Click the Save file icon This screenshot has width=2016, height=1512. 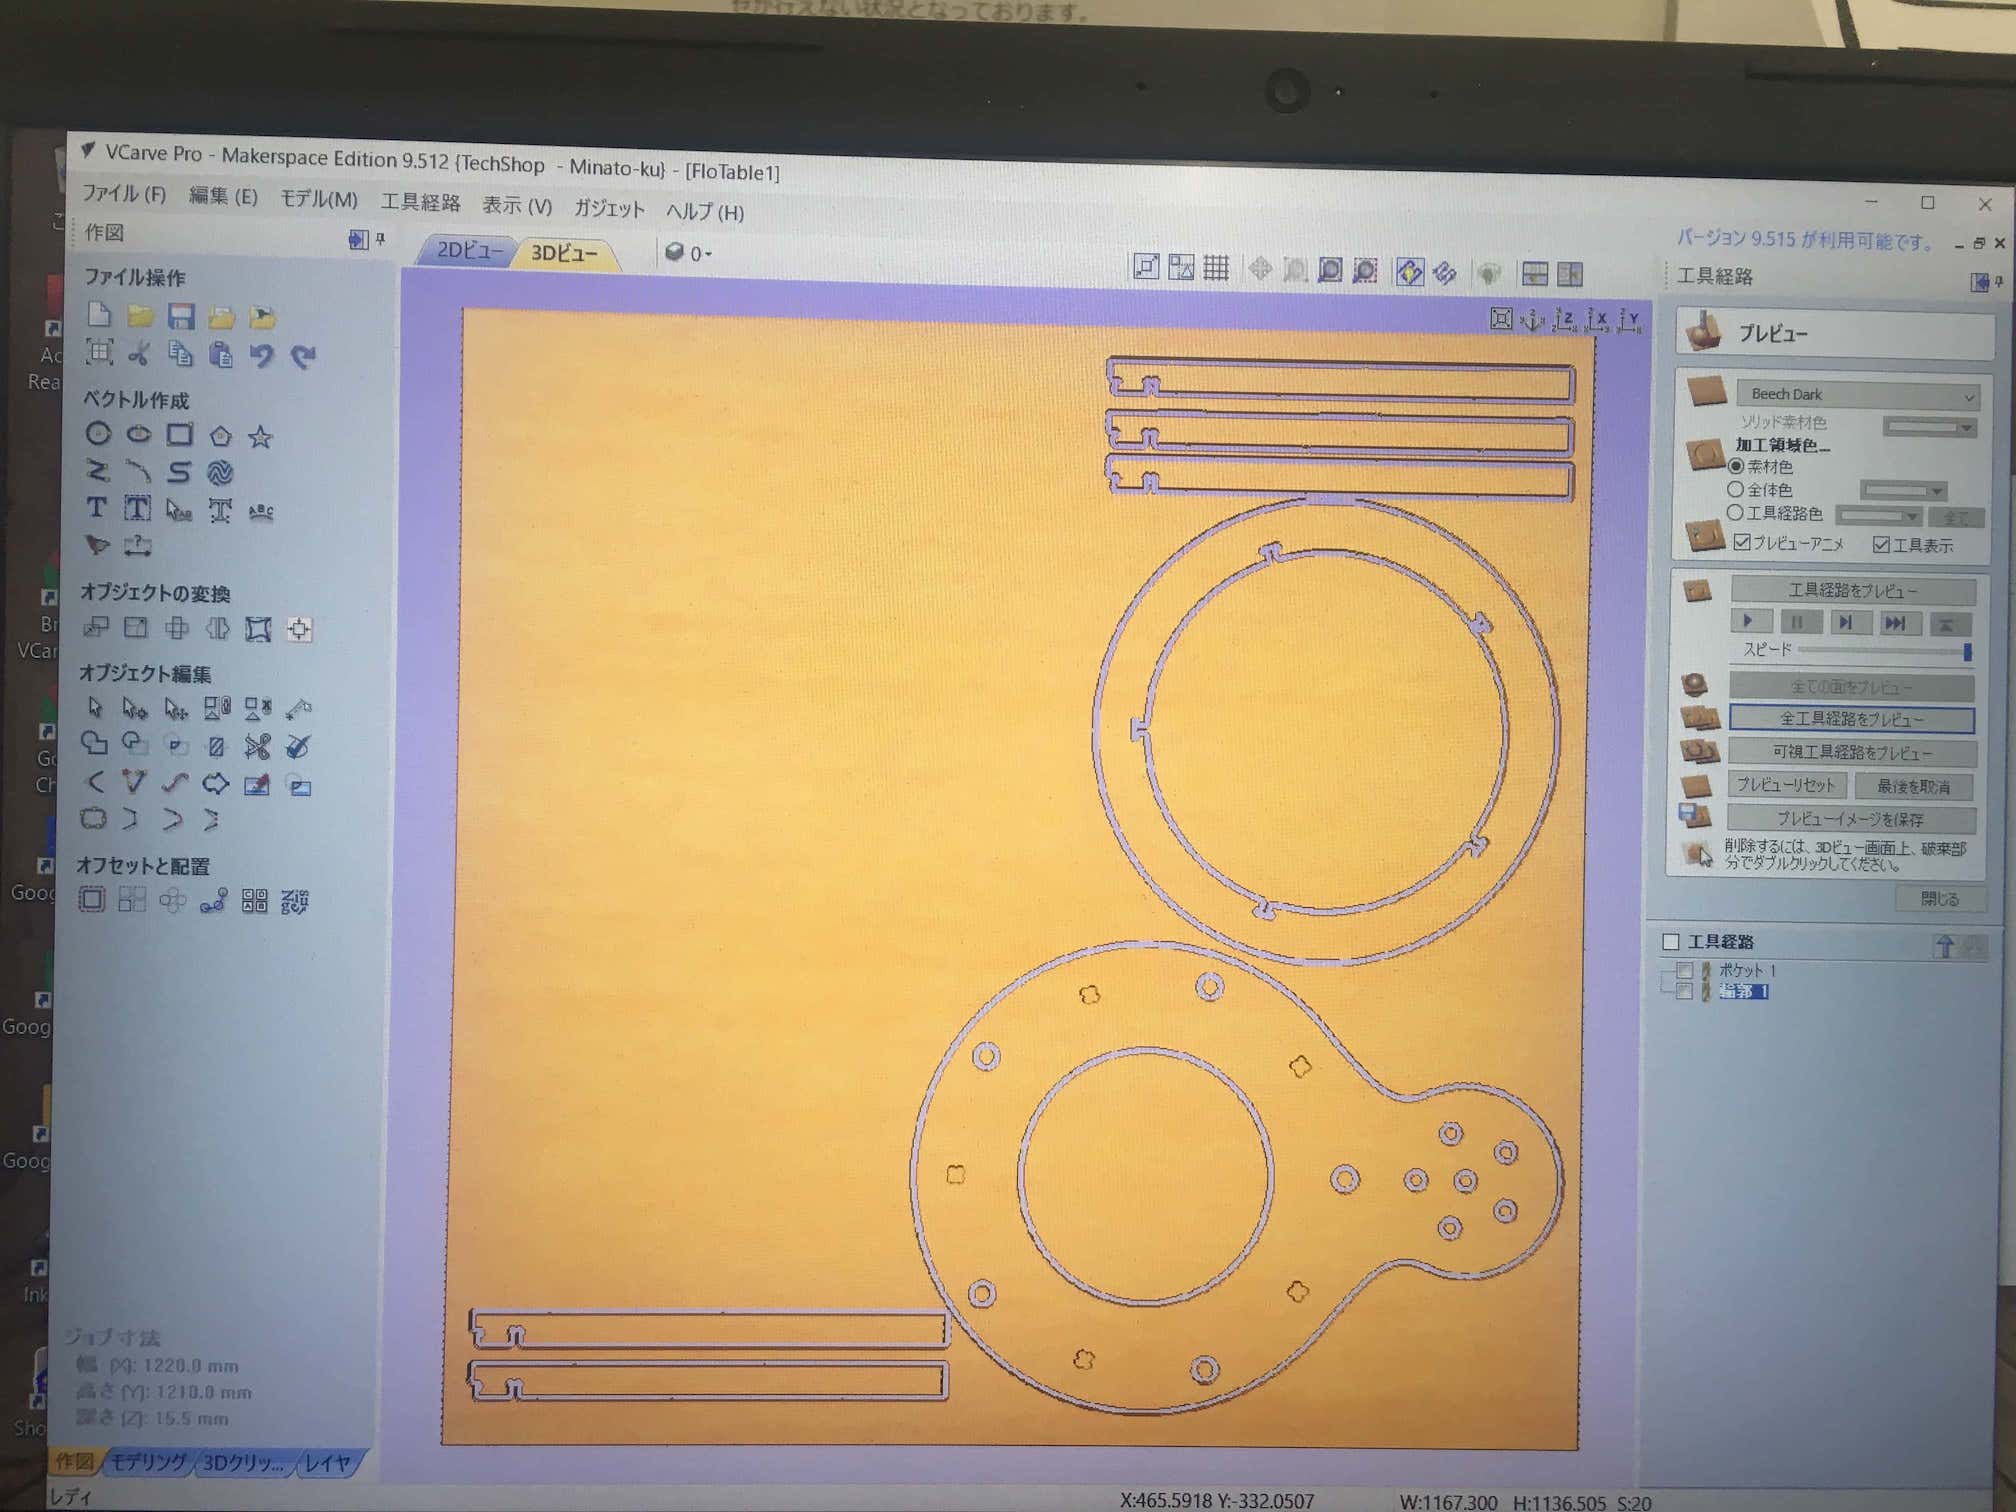[x=181, y=317]
